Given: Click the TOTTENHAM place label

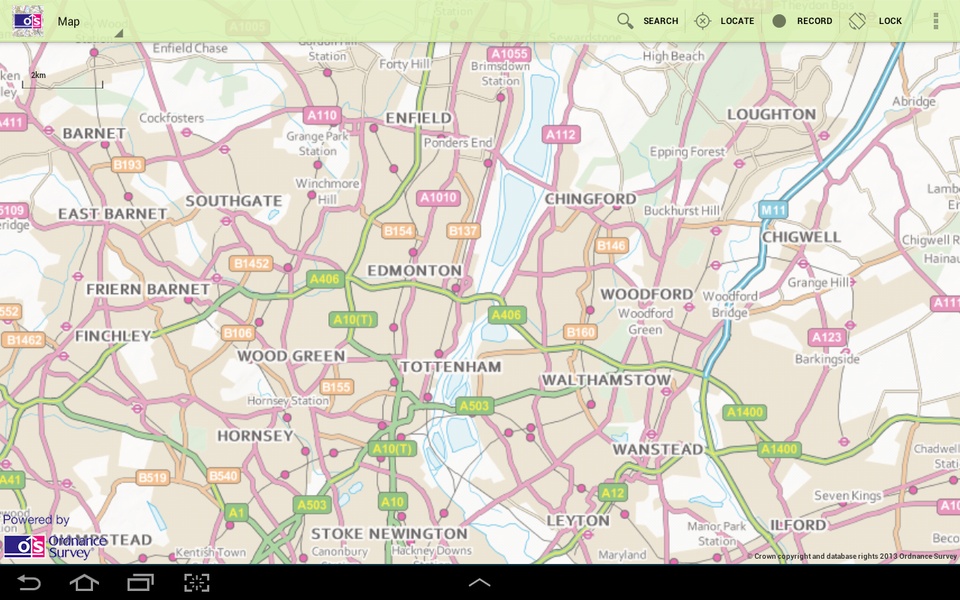Looking at the screenshot, I should coord(451,367).
